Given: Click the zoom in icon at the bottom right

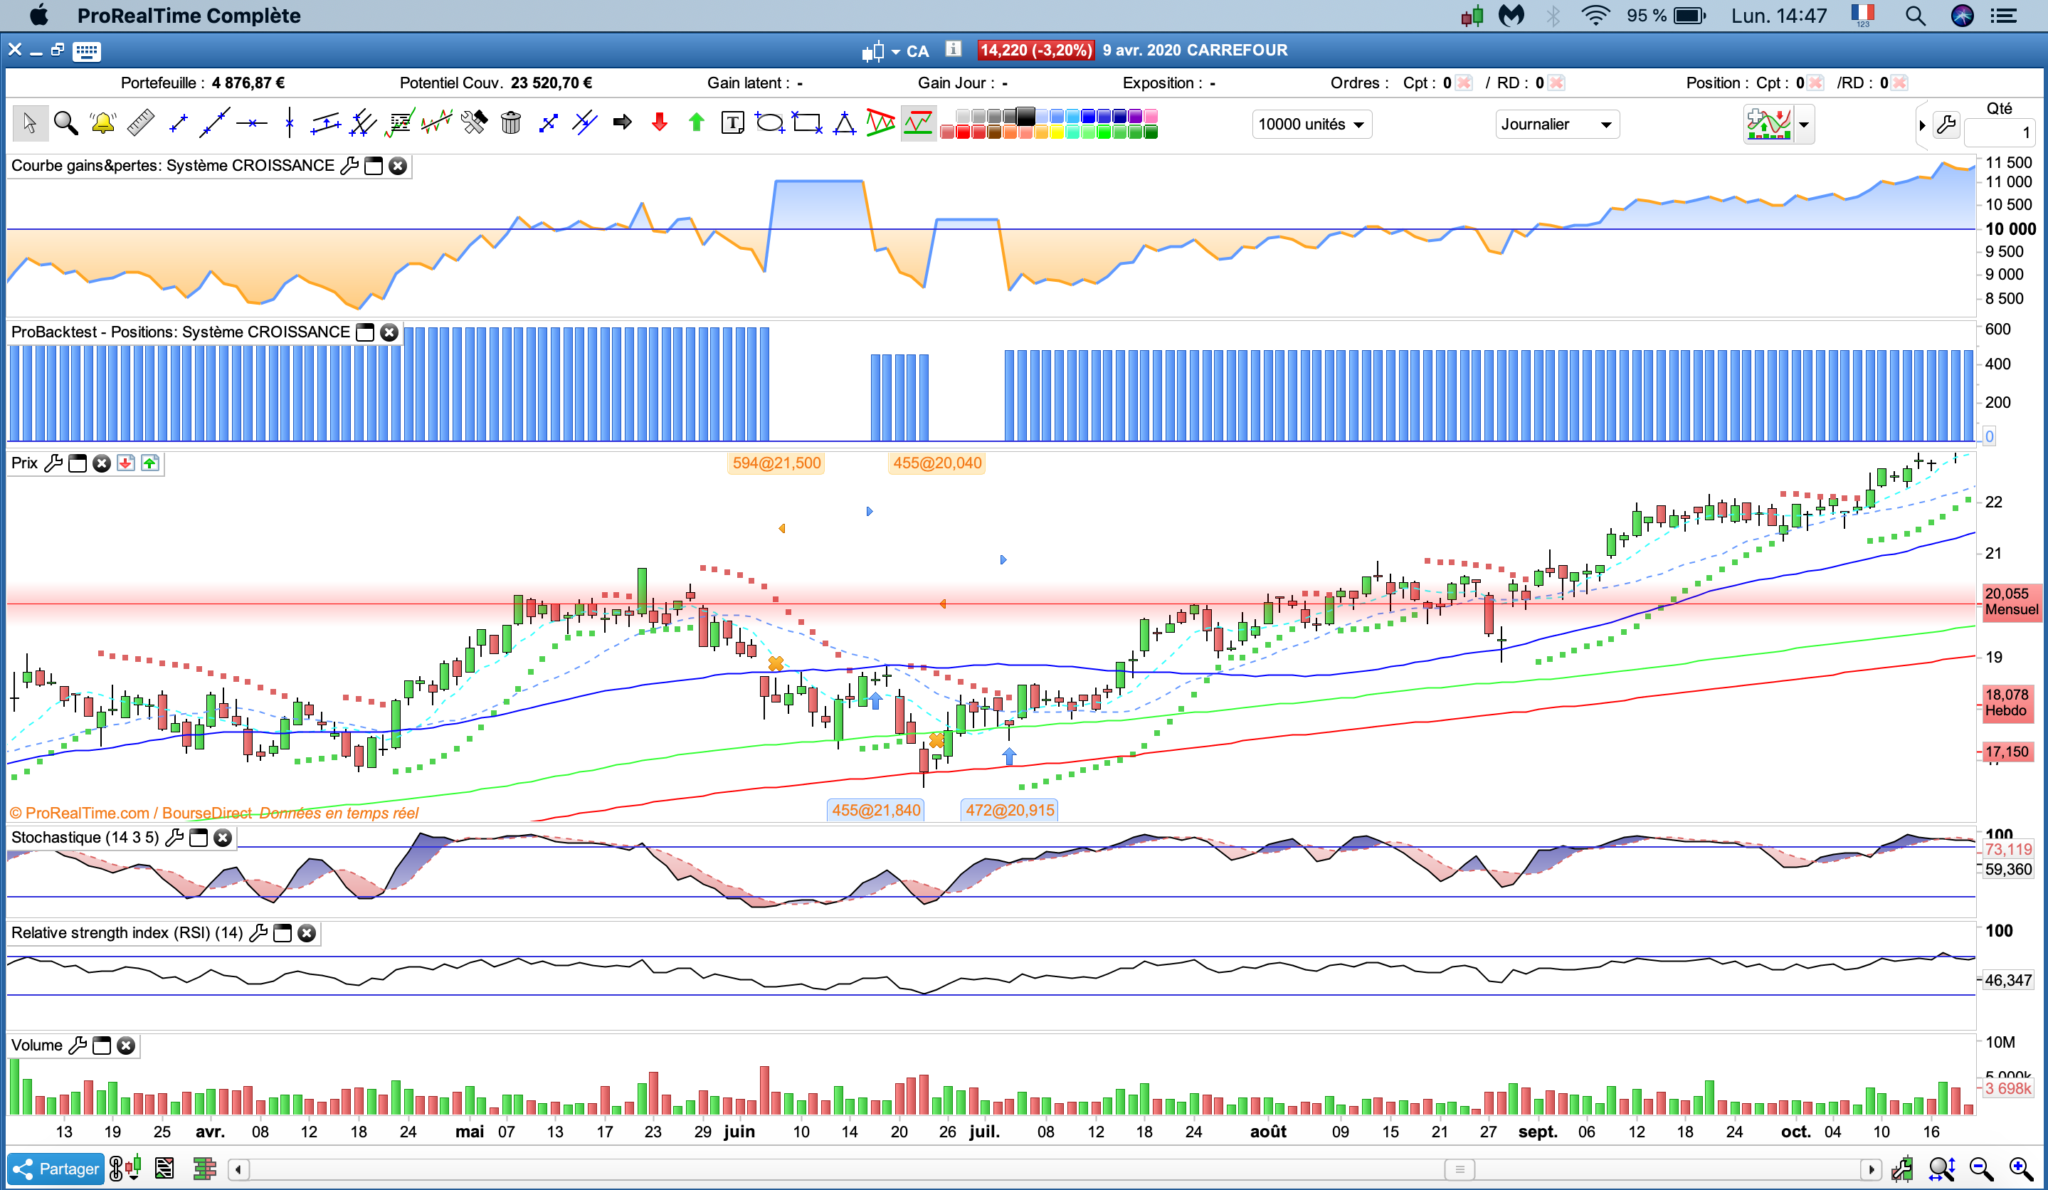Looking at the screenshot, I should [2020, 1169].
